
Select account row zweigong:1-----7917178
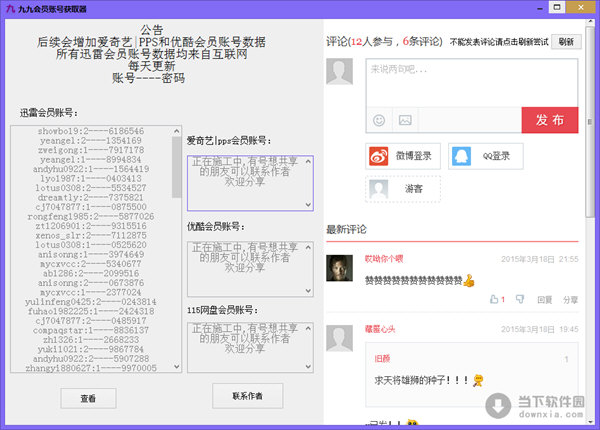pyautogui.click(x=91, y=150)
